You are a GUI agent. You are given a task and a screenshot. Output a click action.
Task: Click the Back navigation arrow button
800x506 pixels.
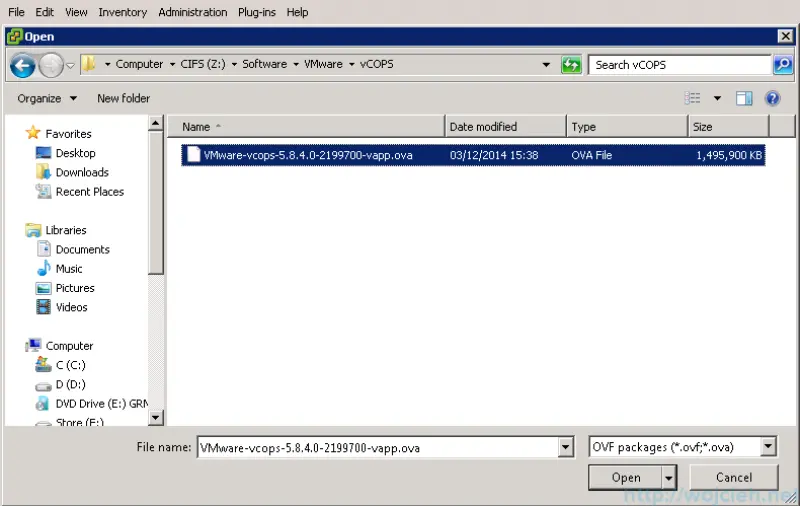pyautogui.click(x=22, y=65)
